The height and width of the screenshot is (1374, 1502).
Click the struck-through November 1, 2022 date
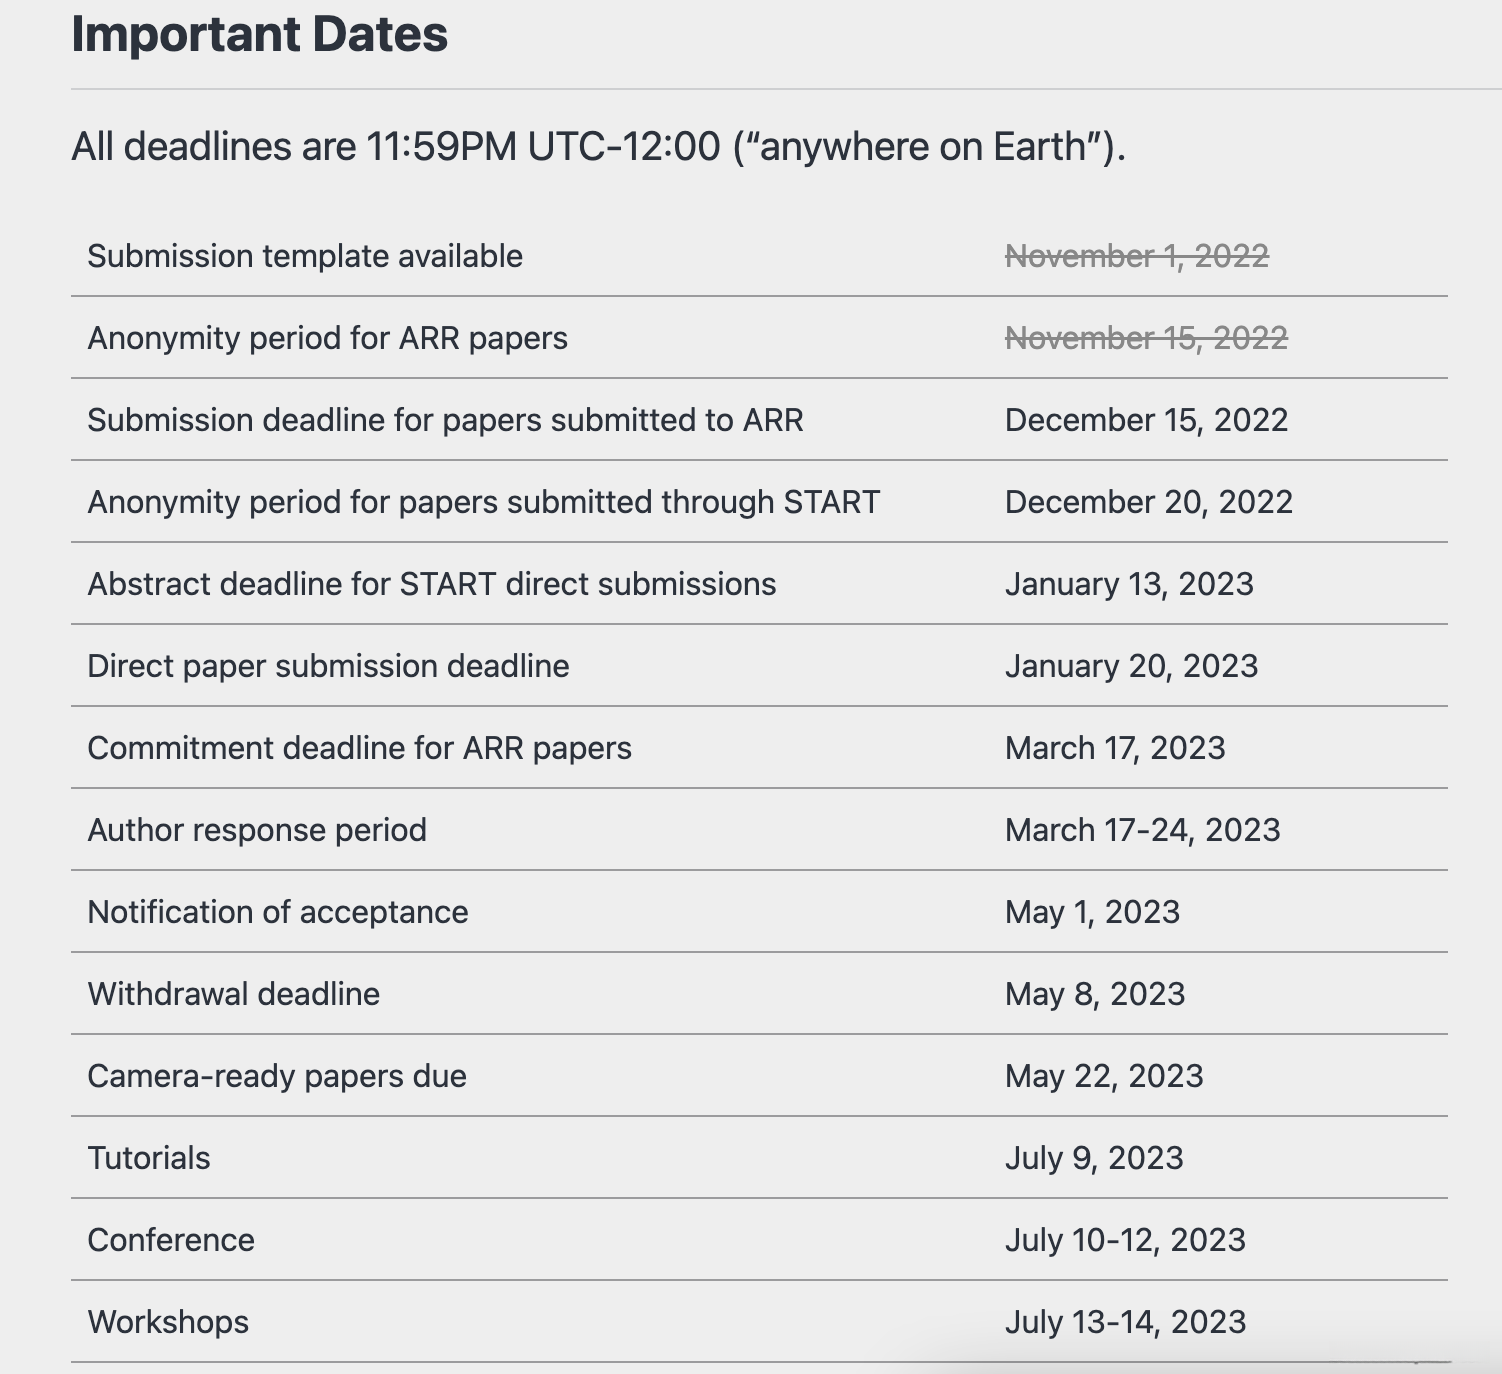pos(1136,257)
